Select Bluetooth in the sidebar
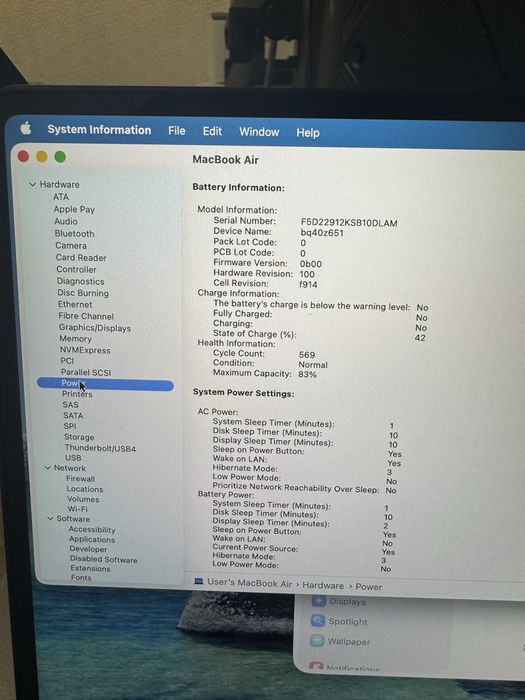Image resolution: width=525 pixels, height=700 pixels. click(x=75, y=233)
